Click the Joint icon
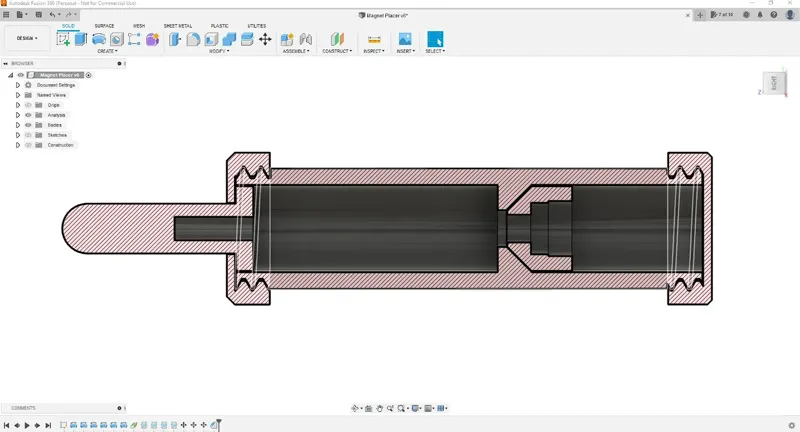The image size is (800, 432). tap(306, 39)
